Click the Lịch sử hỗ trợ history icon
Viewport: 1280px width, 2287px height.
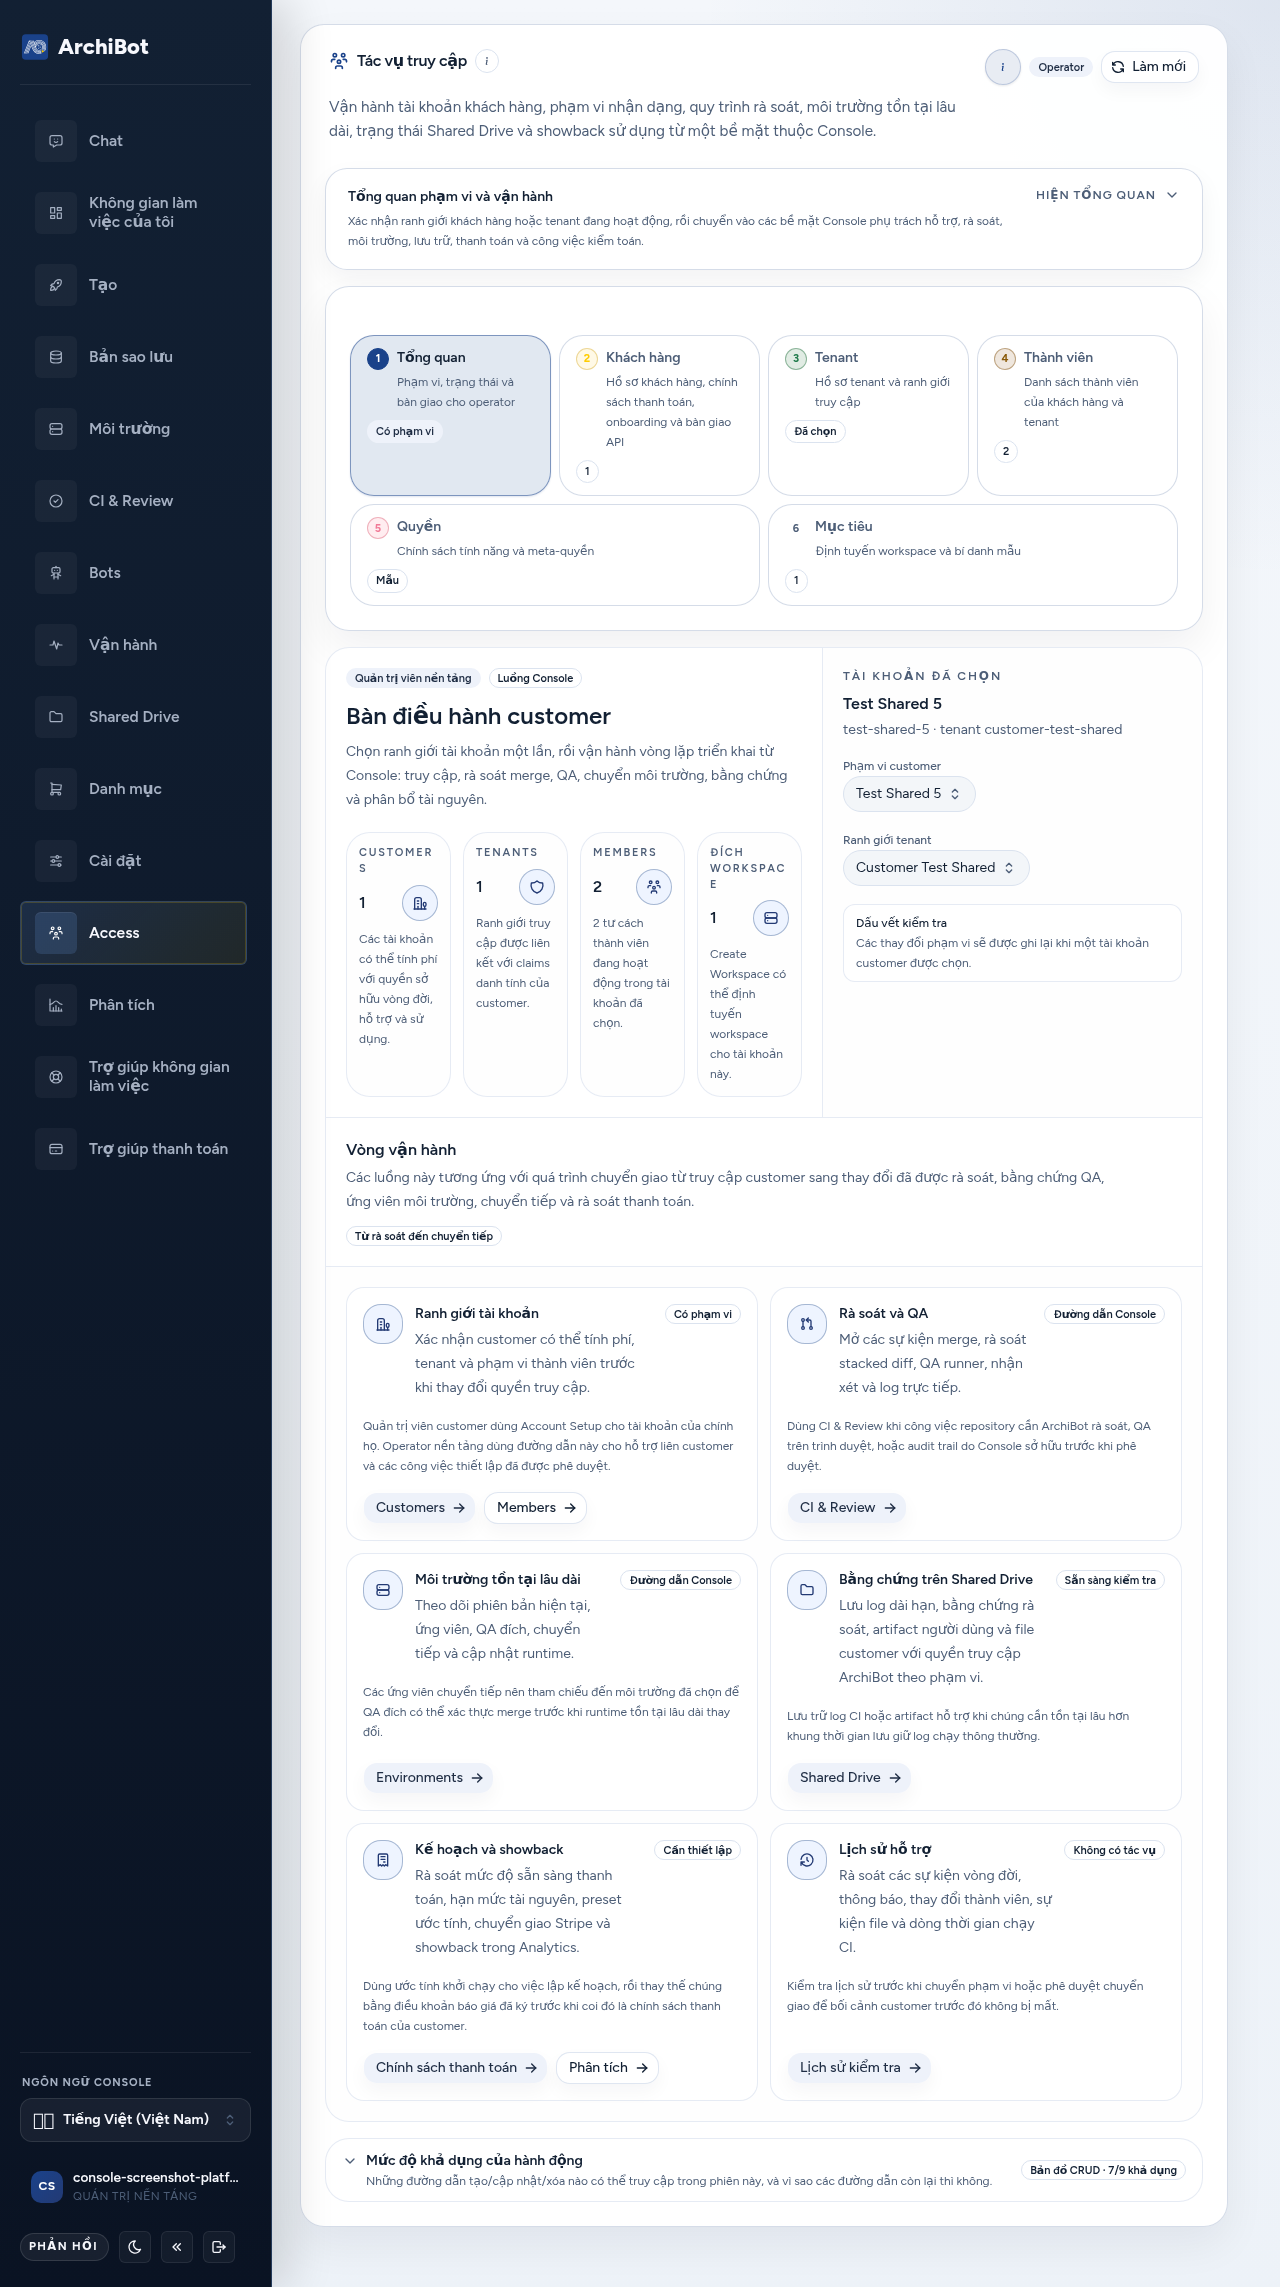(807, 1860)
